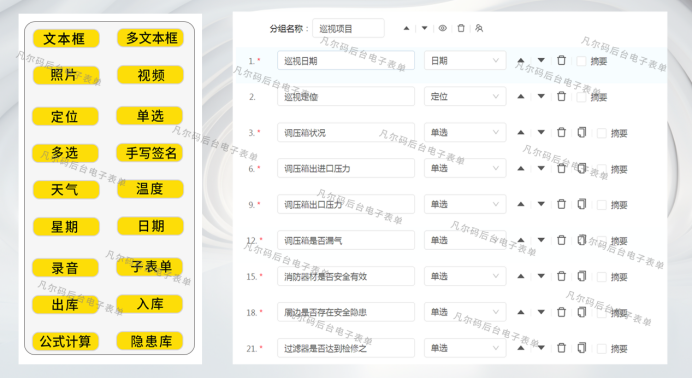Open the 日期 type dropdown in row 1

[465, 61]
